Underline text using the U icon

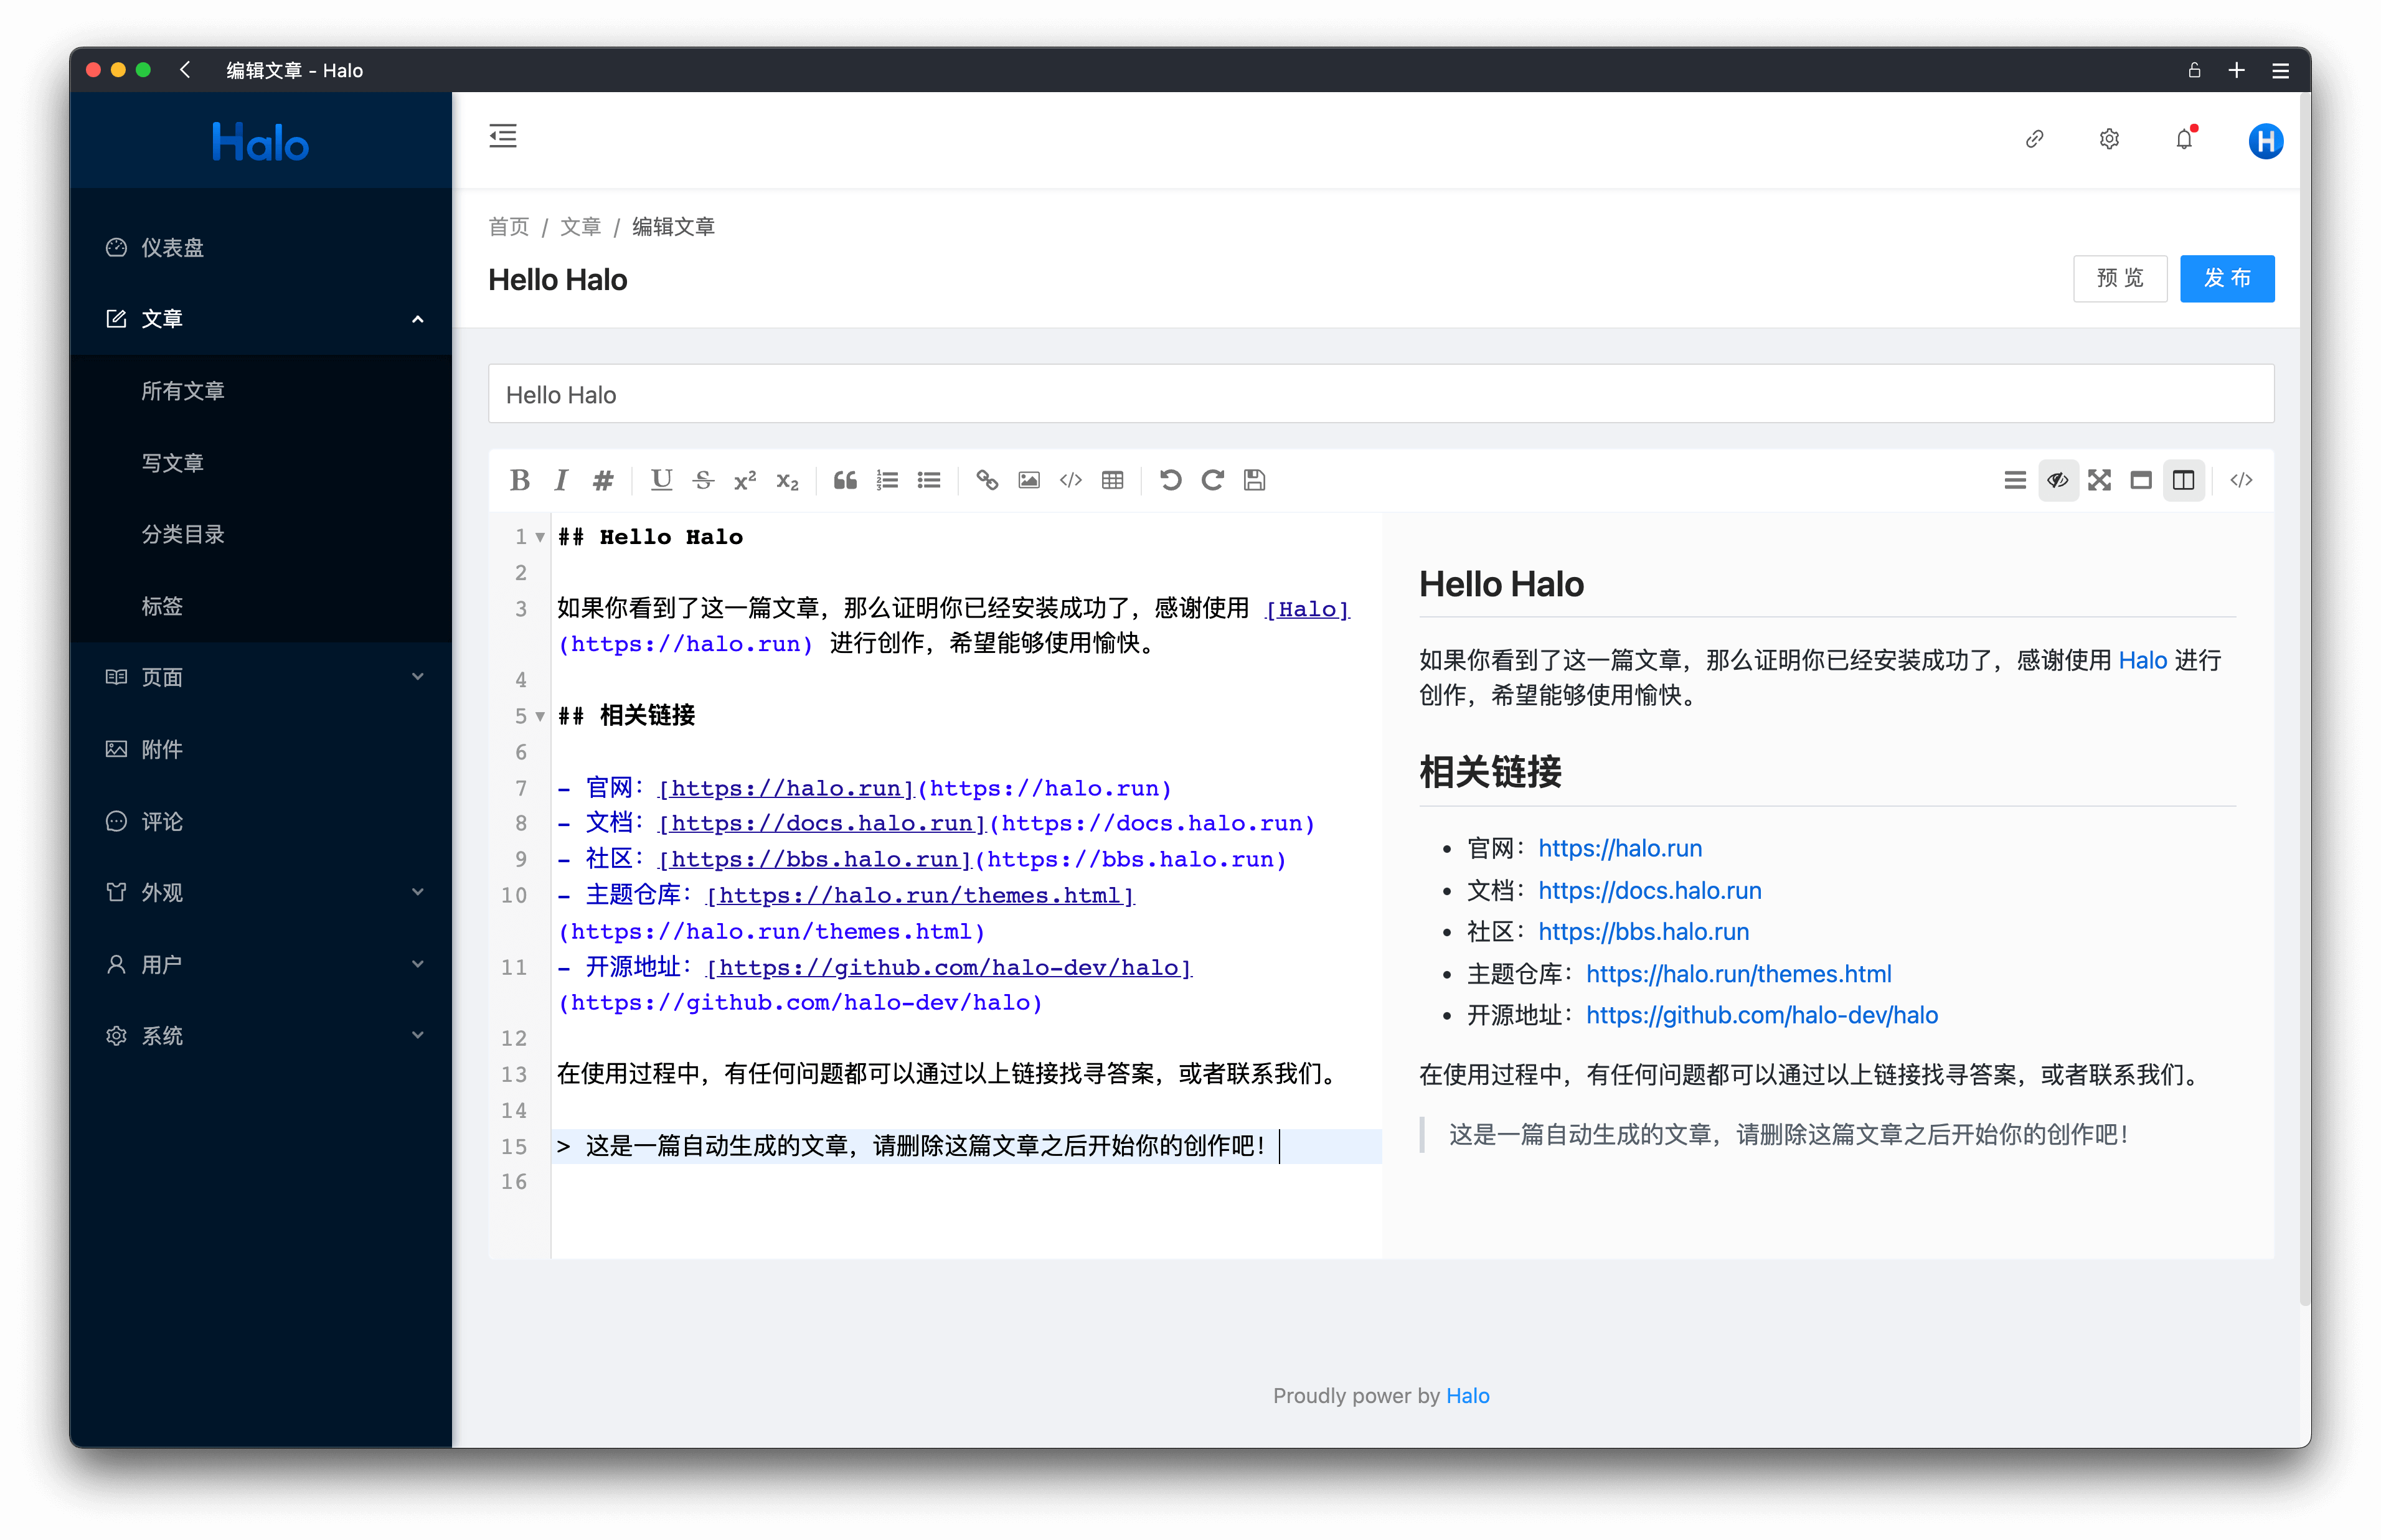tap(661, 480)
